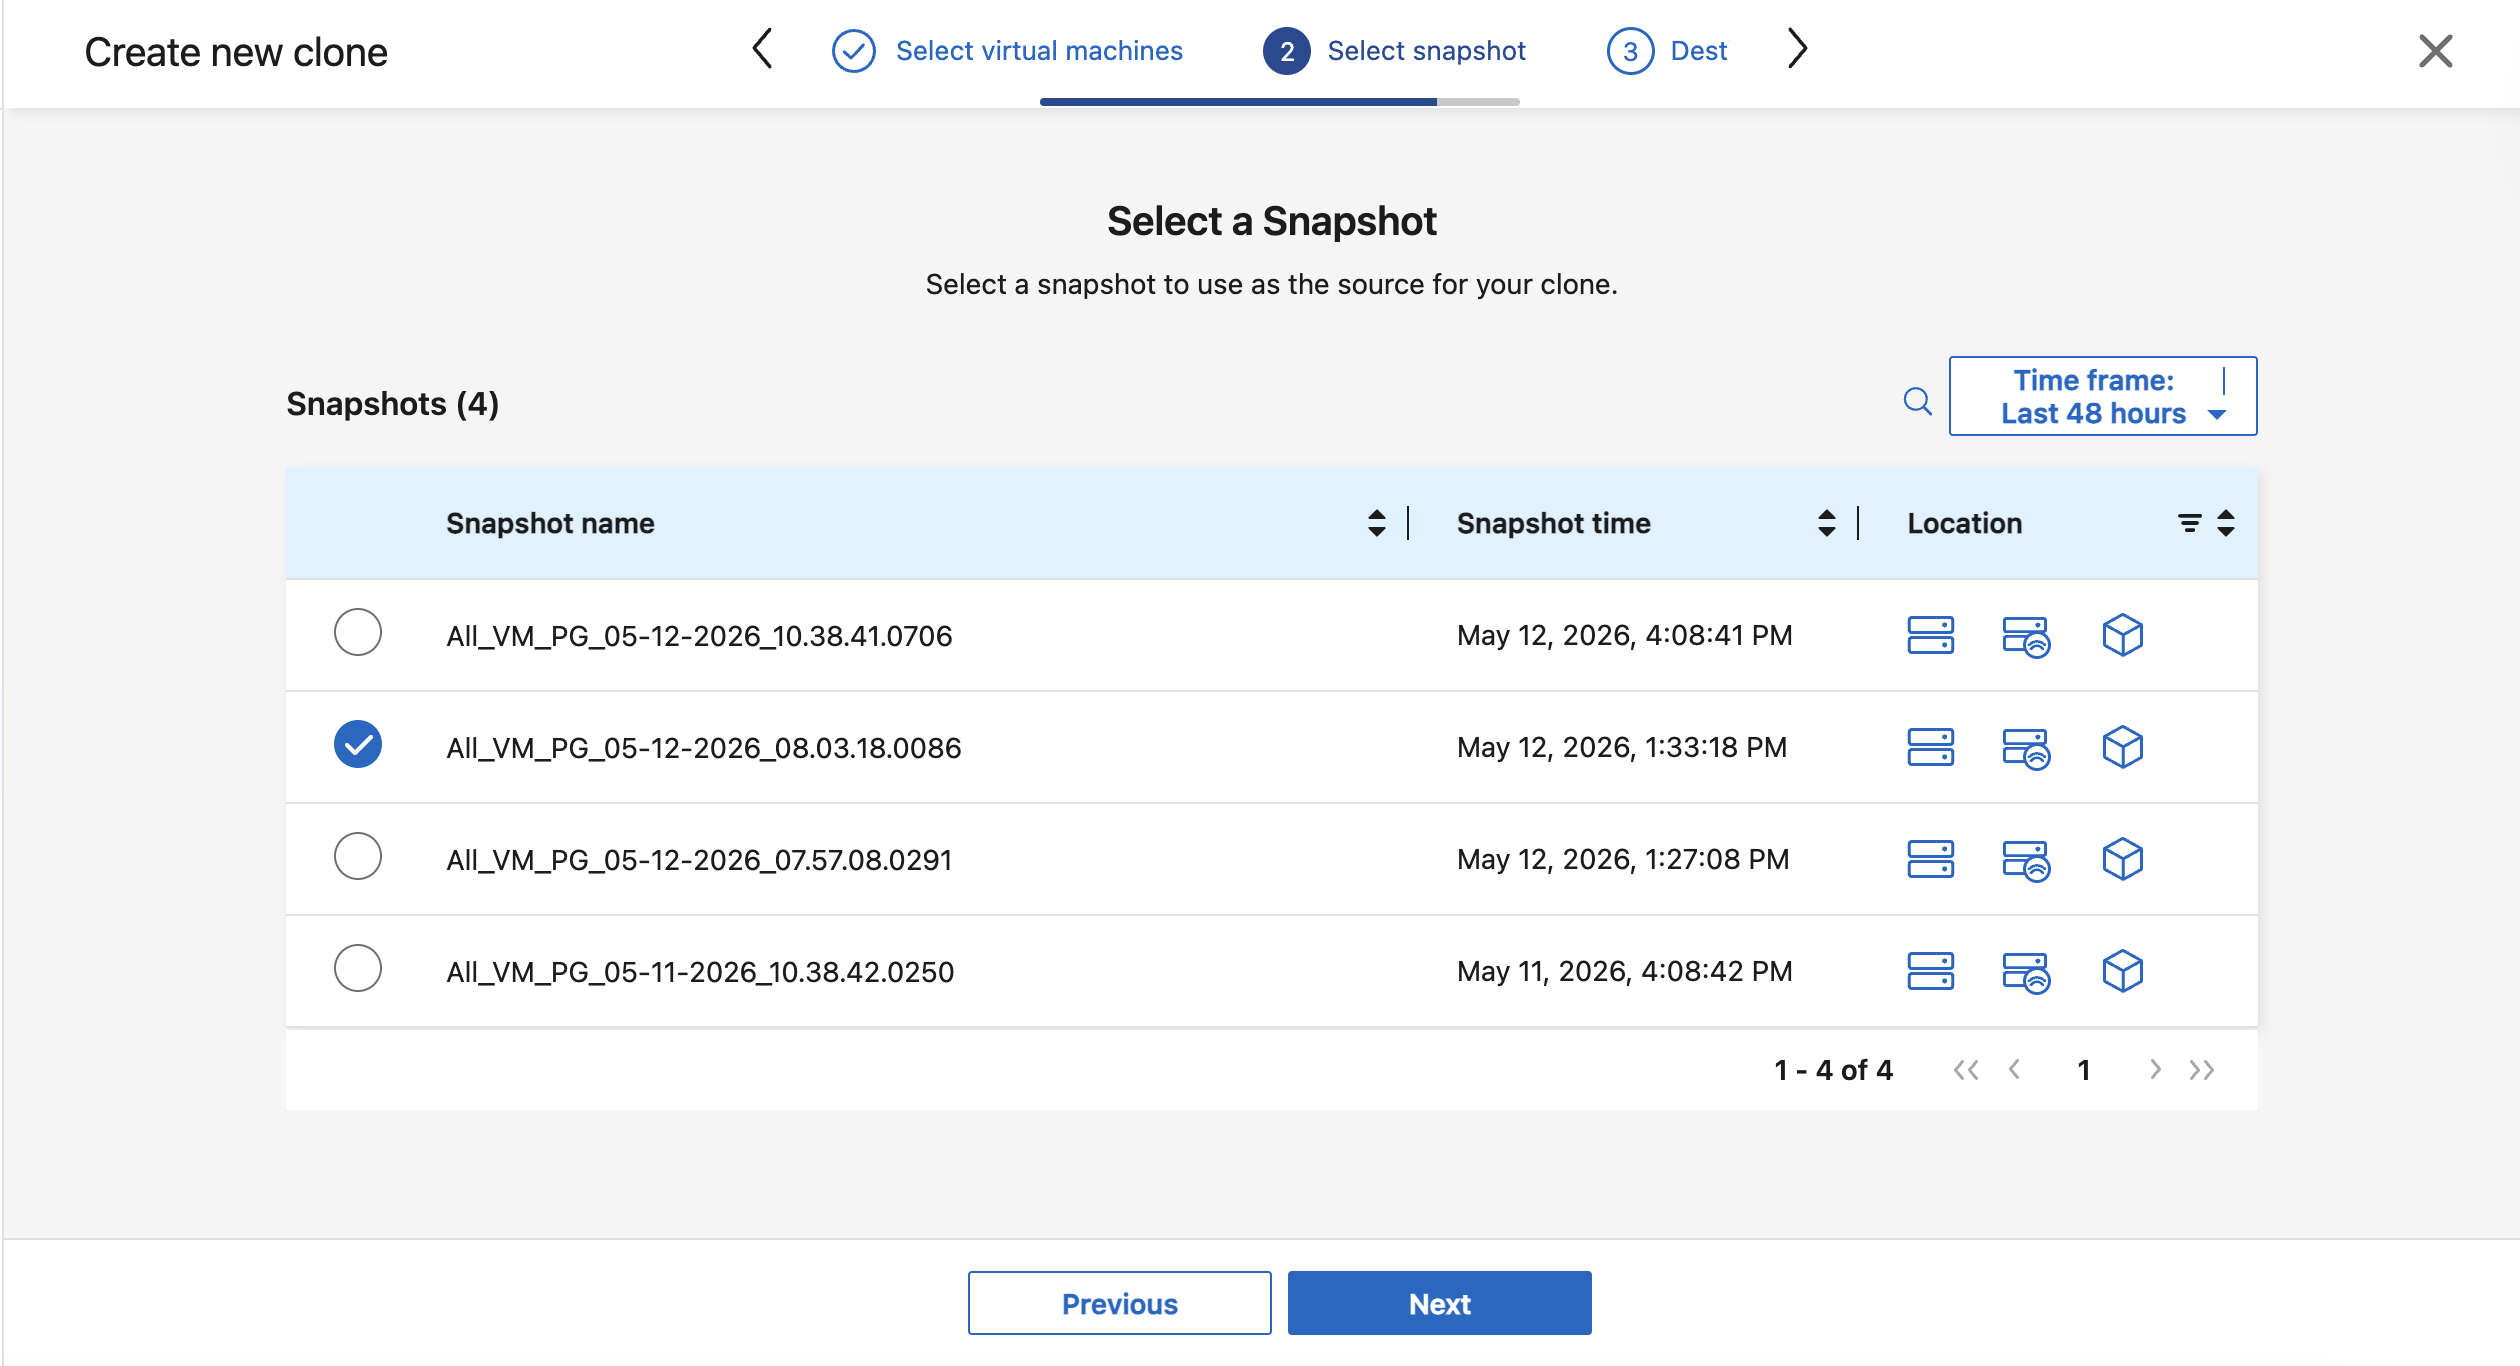Click the Previous button

[x=1119, y=1303]
